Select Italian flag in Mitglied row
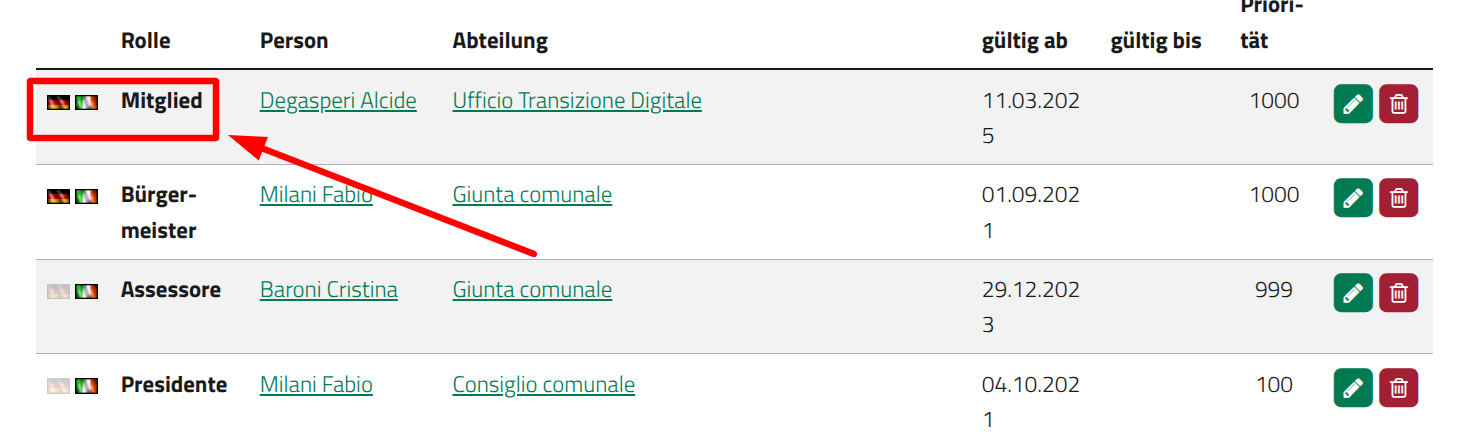Image resolution: width=1461 pixels, height=435 pixels. point(86,102)
